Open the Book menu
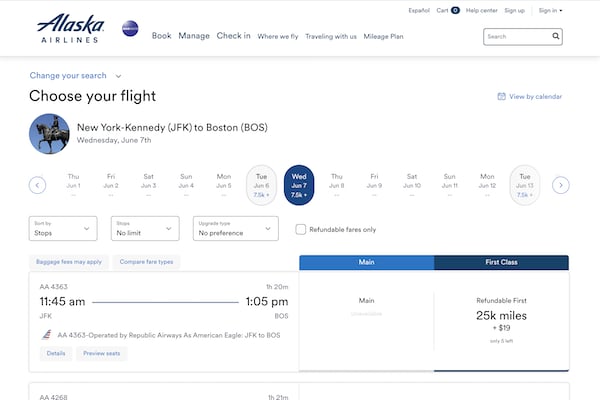The image size is (600, 400). point(161,36)
